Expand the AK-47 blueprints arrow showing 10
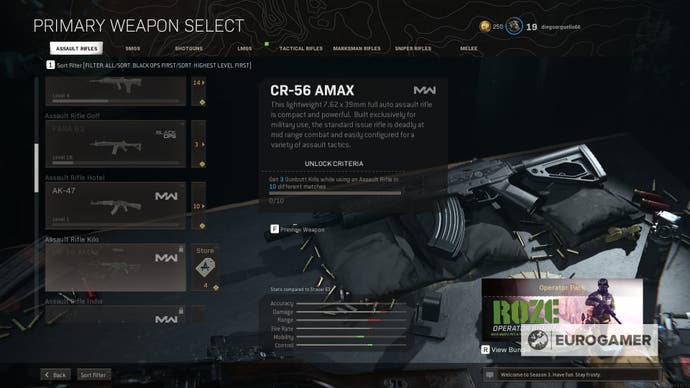The height and width of the screenshot is (388, 690). pyautogui.click(x=199, y=206)
